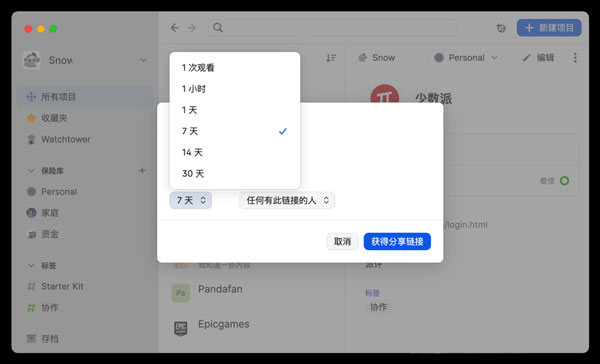Click the Watchtower tower icon
This screenshot has width=600, height=364.
pyautogui.click(x=31, y=139)
